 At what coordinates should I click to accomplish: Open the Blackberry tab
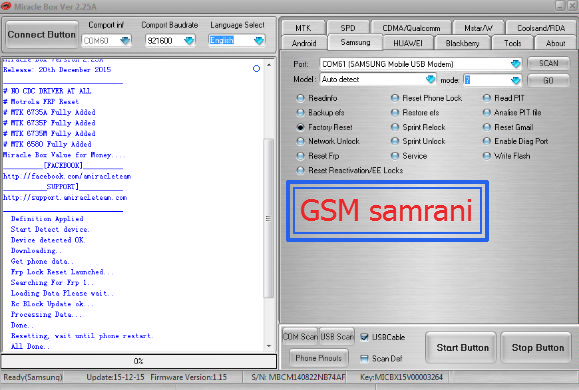(462, 43)
